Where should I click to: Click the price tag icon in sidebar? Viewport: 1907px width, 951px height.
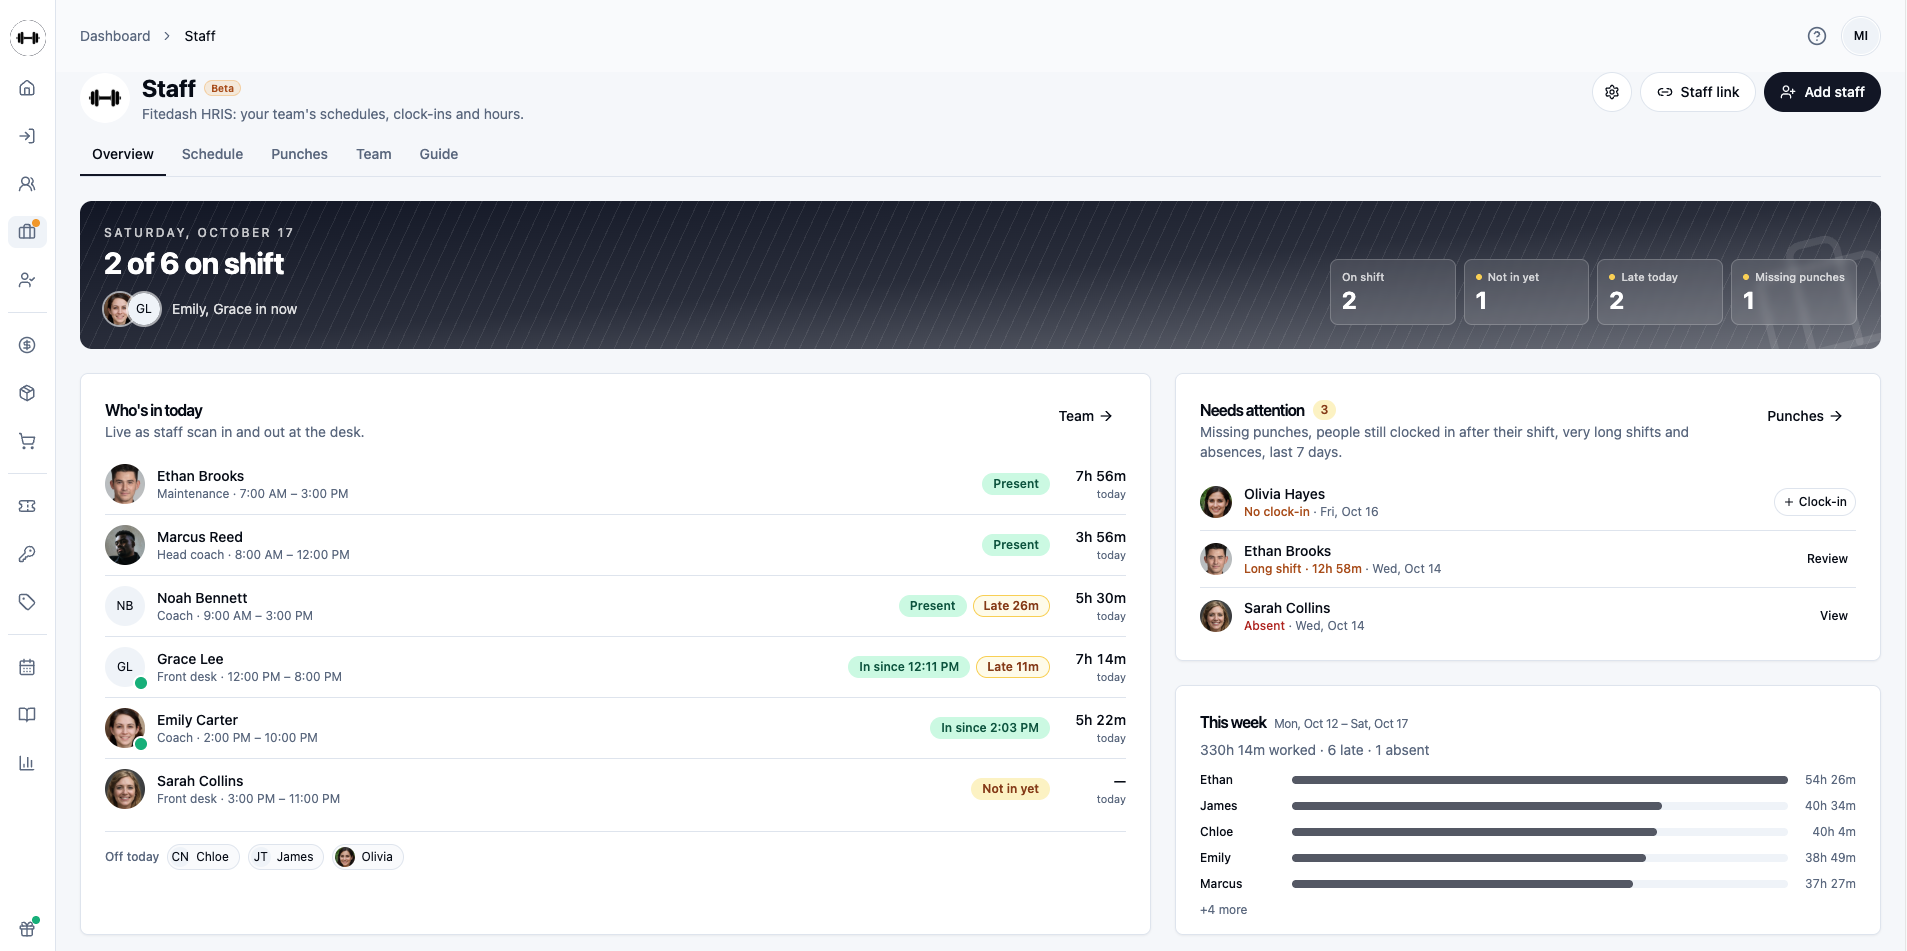click(x=27, y=602)
